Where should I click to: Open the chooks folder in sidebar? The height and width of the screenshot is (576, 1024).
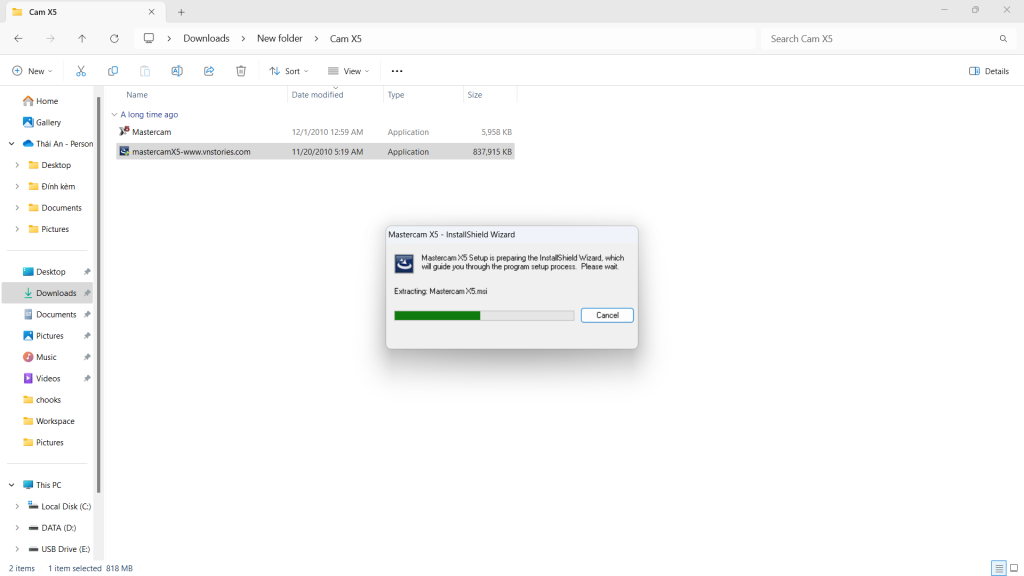point(48,400)
